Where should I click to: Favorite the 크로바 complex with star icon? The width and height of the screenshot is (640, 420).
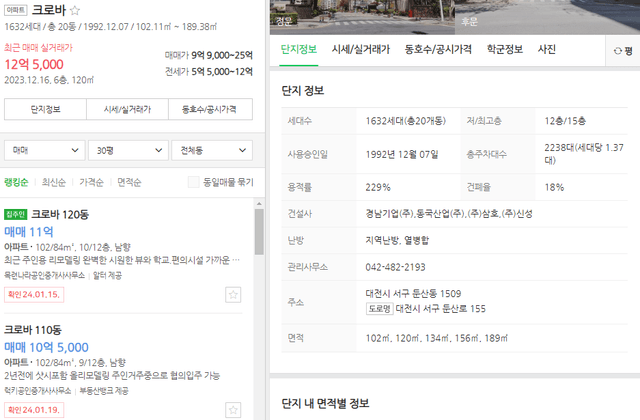click(75, 10)
